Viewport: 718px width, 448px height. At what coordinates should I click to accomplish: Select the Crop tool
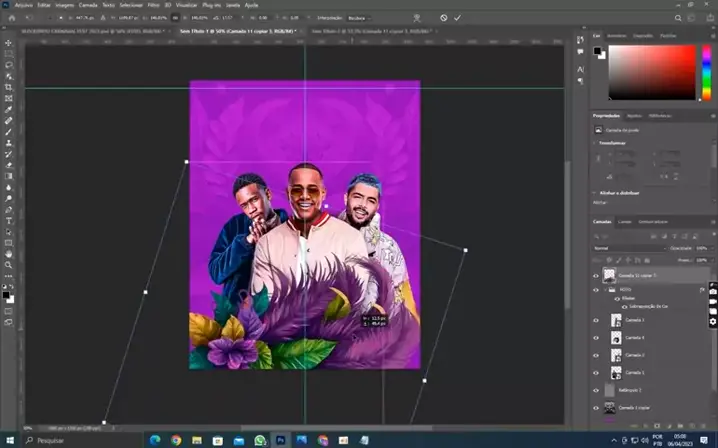click(9, 87)
